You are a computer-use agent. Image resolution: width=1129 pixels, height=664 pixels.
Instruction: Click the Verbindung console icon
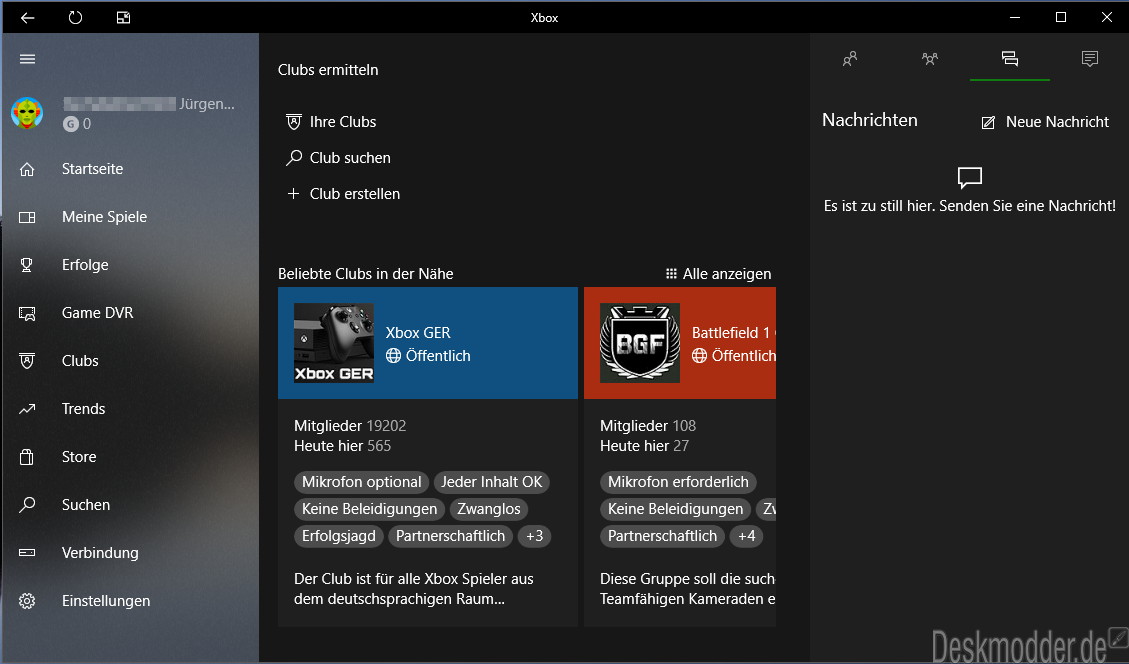pyautogui.click(x=27, y=553)
